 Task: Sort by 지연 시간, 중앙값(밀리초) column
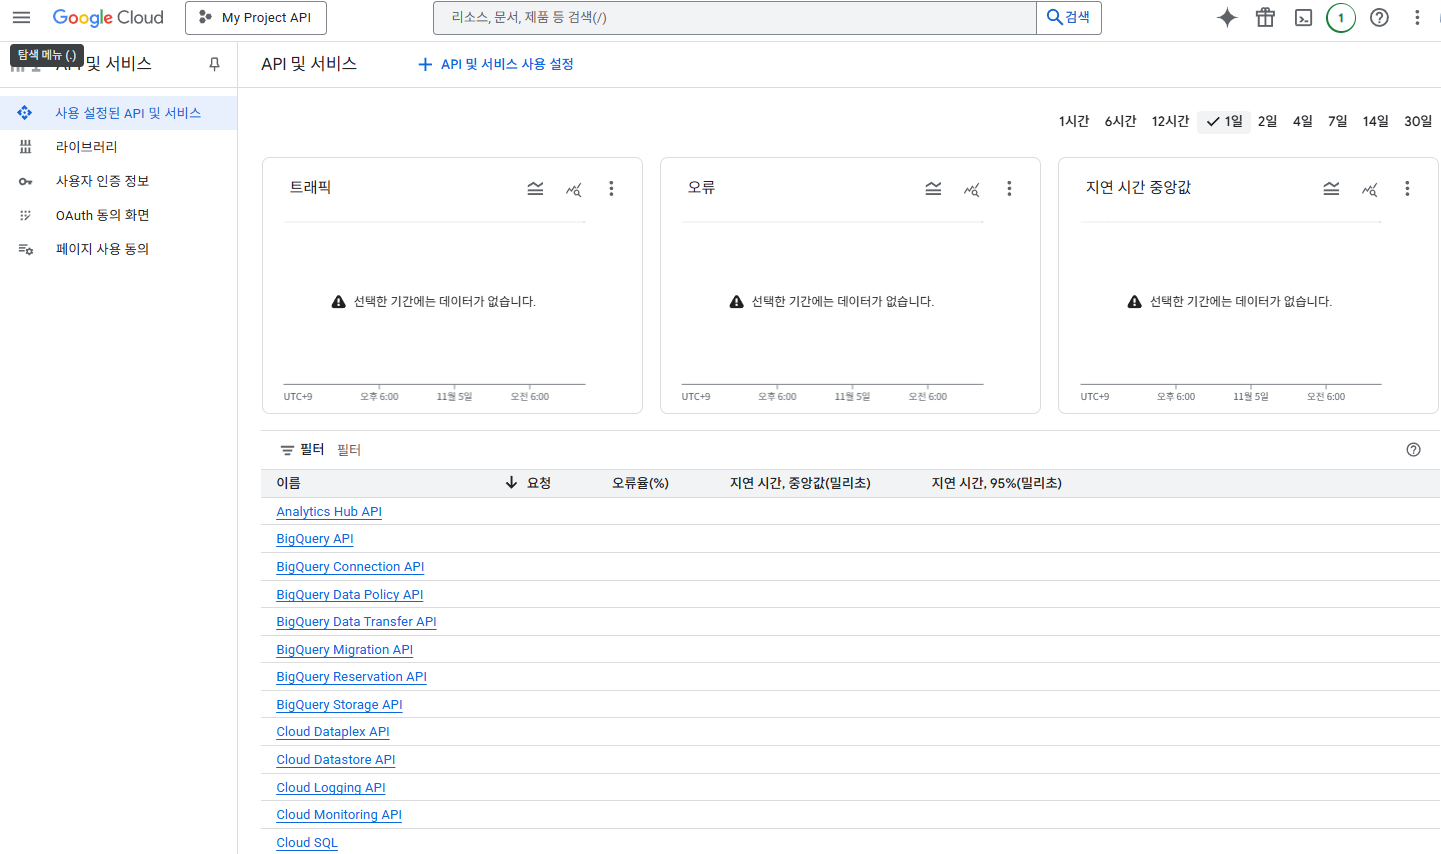800,483
